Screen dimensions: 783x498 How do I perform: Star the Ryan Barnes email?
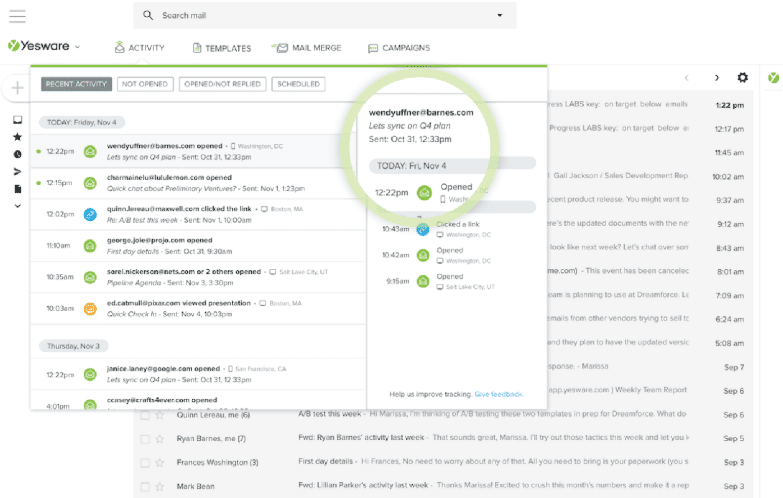(159, 438)
